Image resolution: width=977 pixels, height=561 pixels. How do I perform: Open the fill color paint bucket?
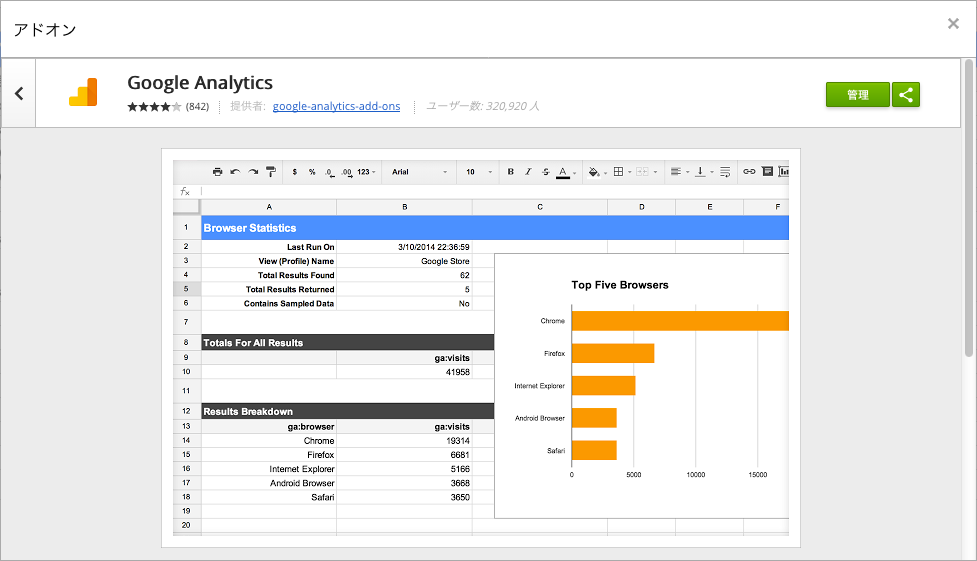(x=594, y=171)
